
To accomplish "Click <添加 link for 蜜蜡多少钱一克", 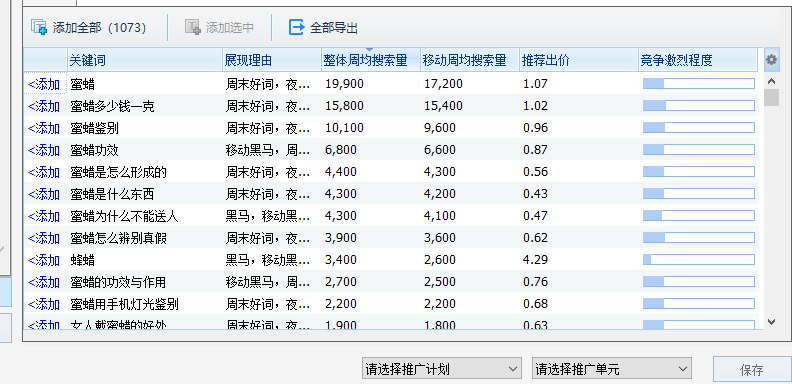I will pyautogui.click(x=44, y=106).
